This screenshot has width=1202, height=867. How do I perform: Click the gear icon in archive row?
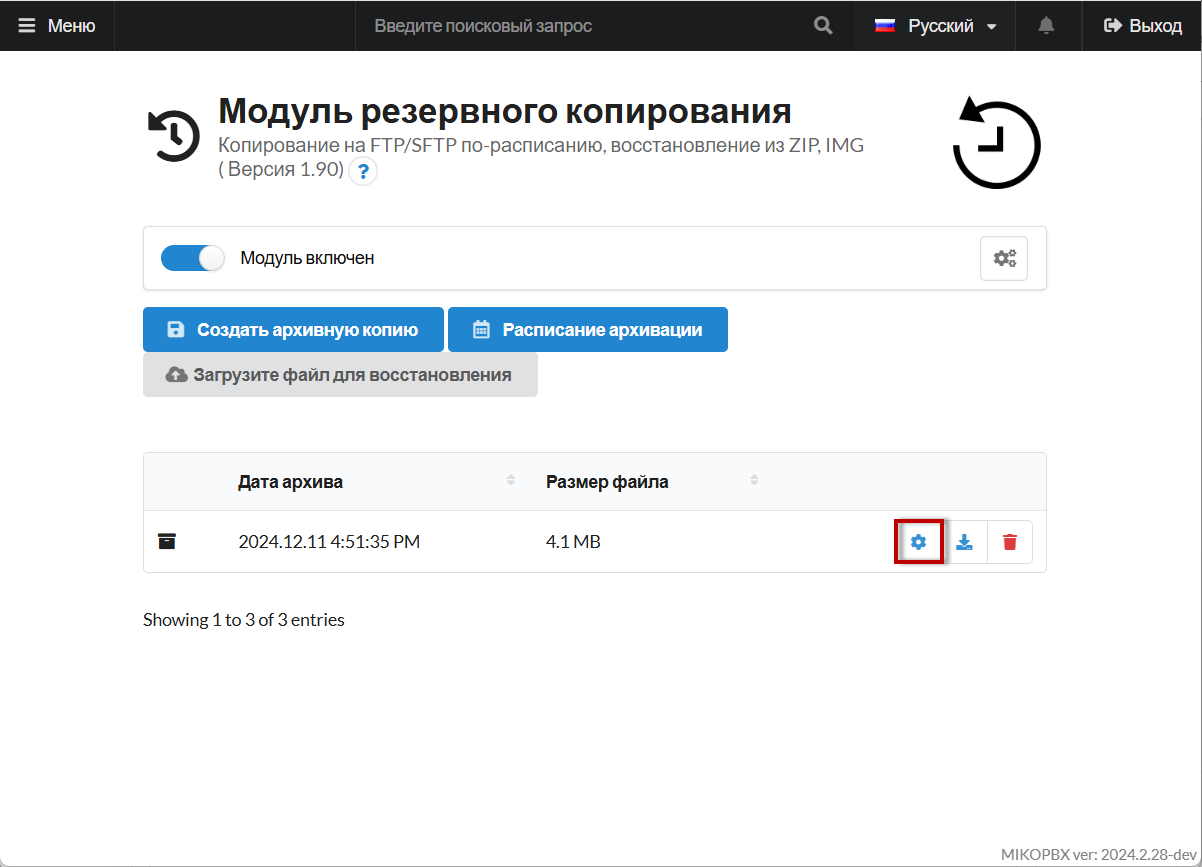coord(918,542)
